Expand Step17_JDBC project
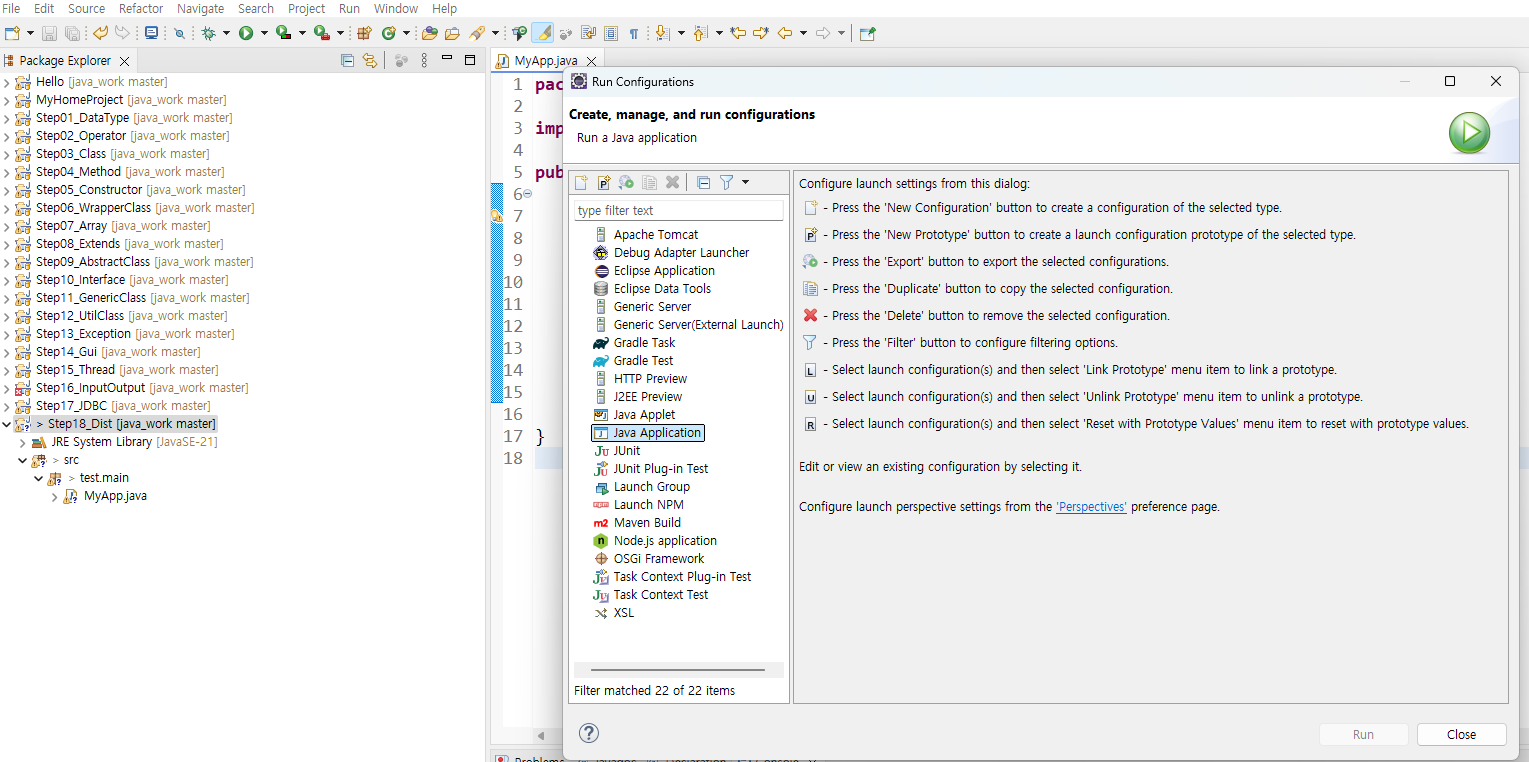 (6, 406)
